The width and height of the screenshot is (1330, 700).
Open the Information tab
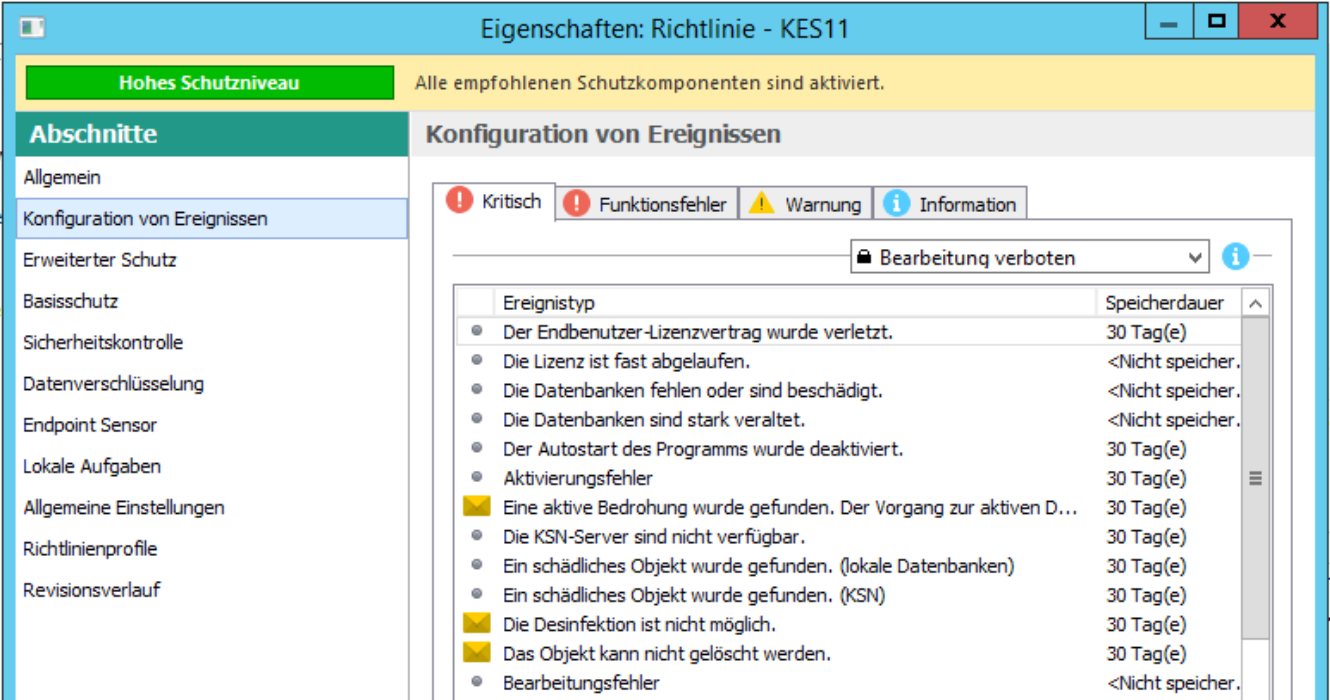pos(950,204)
